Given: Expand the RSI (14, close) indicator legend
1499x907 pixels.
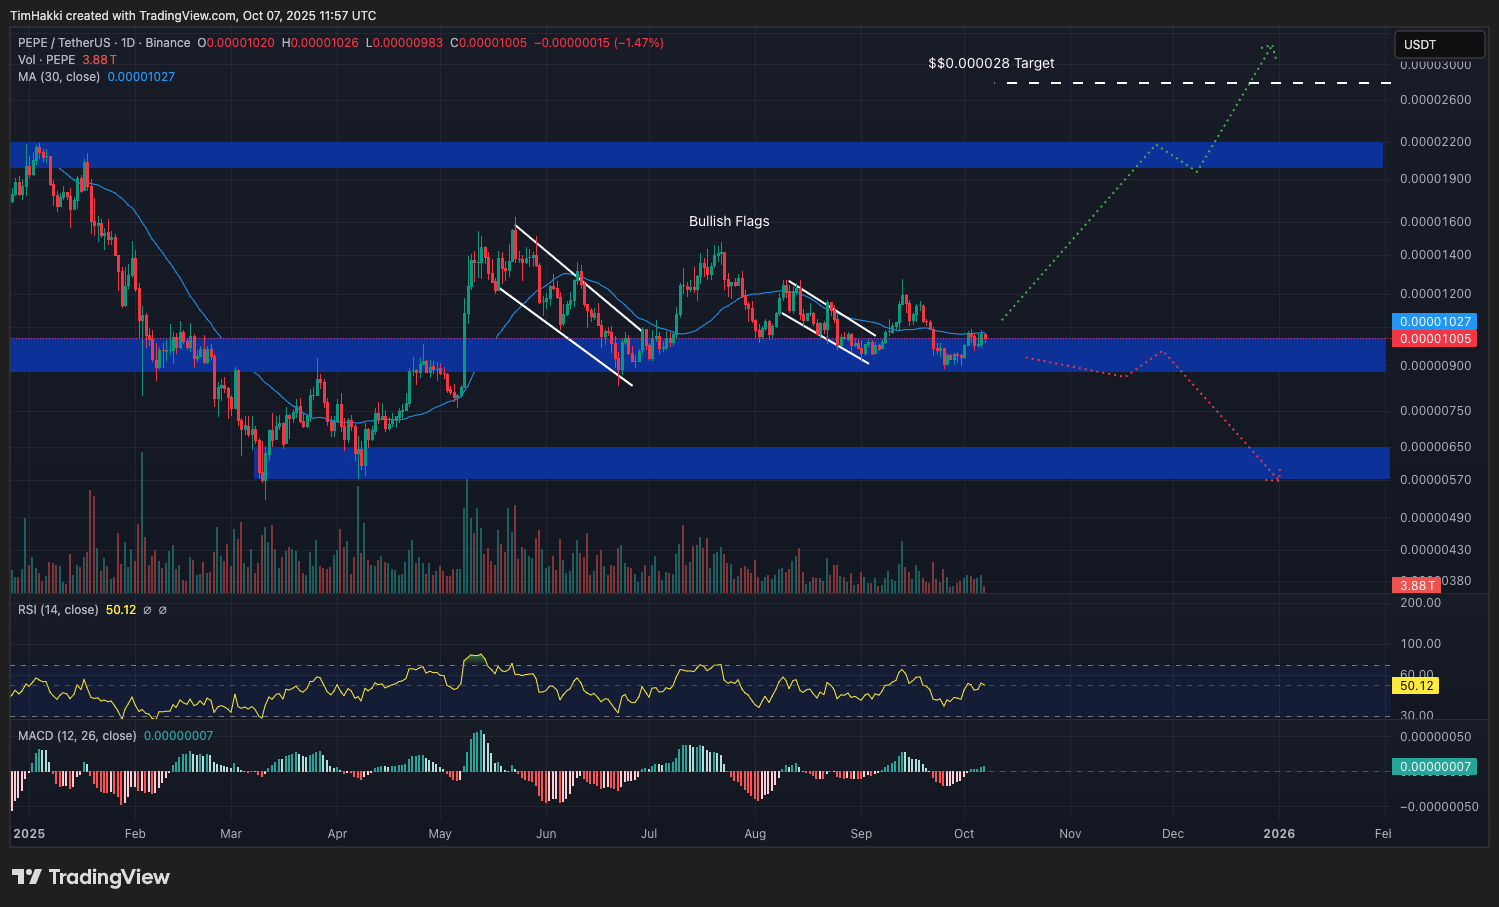Looking at the screenshot, I should click(58, 610).
